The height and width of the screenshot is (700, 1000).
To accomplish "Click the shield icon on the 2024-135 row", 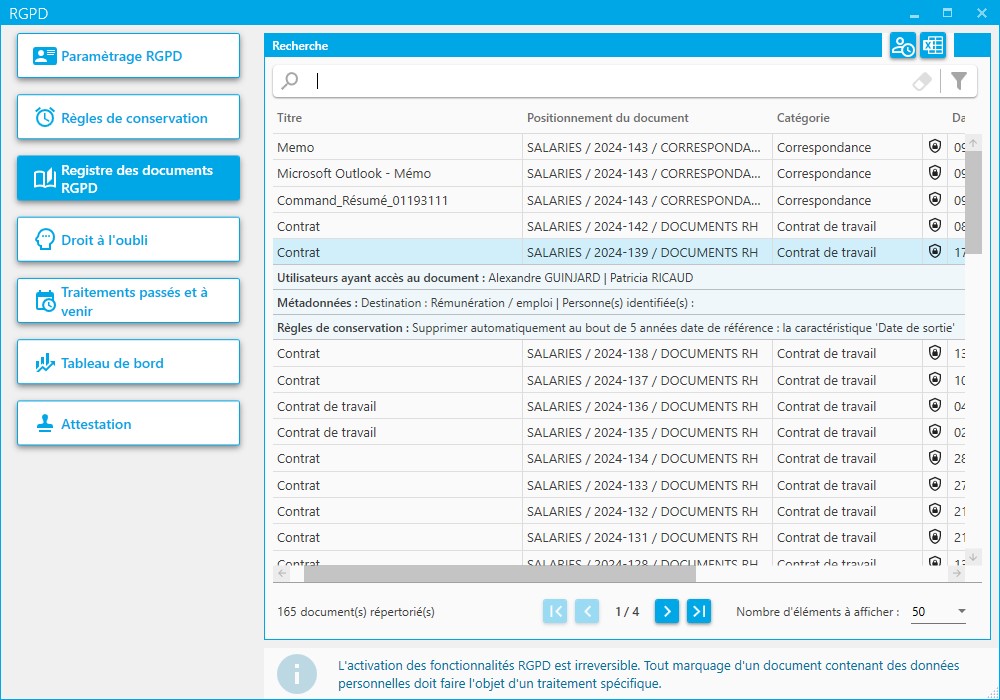I will [x=935, y=432].
